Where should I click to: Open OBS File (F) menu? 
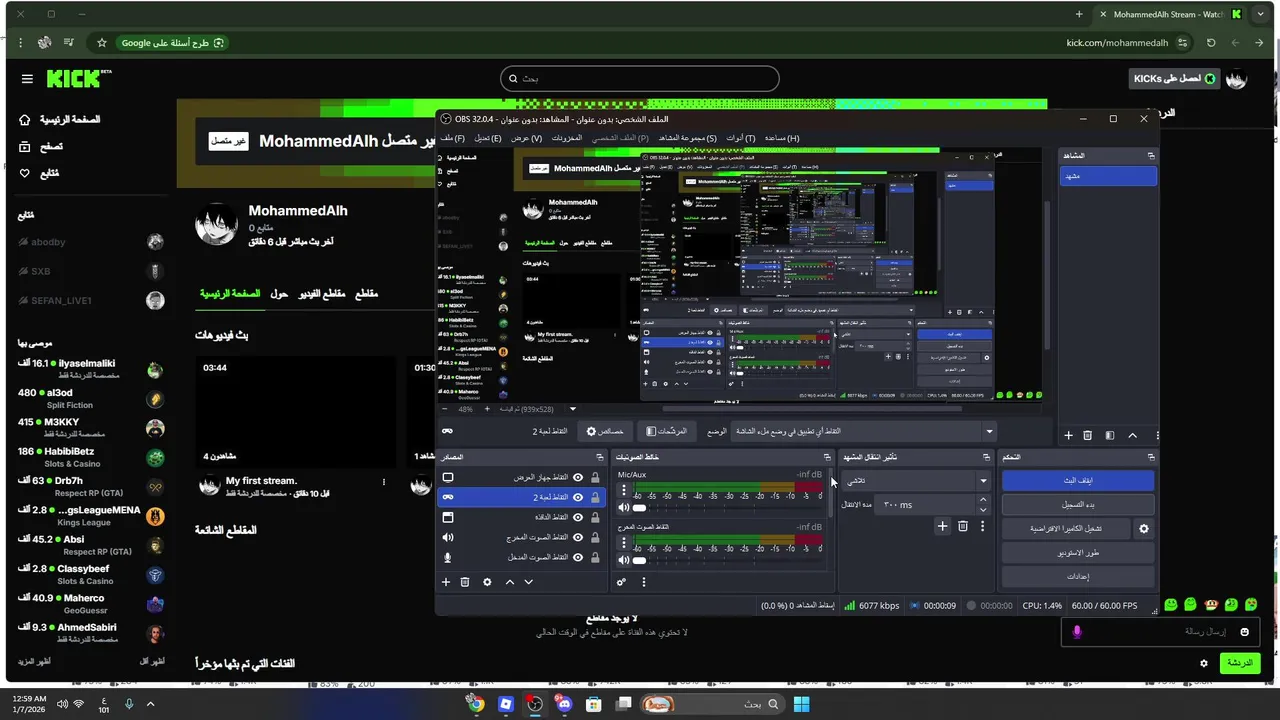[453, 138]
